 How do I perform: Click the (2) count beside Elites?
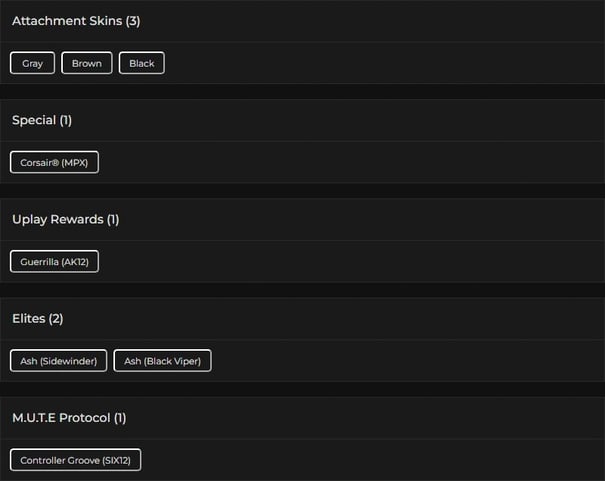pos(56,318)
